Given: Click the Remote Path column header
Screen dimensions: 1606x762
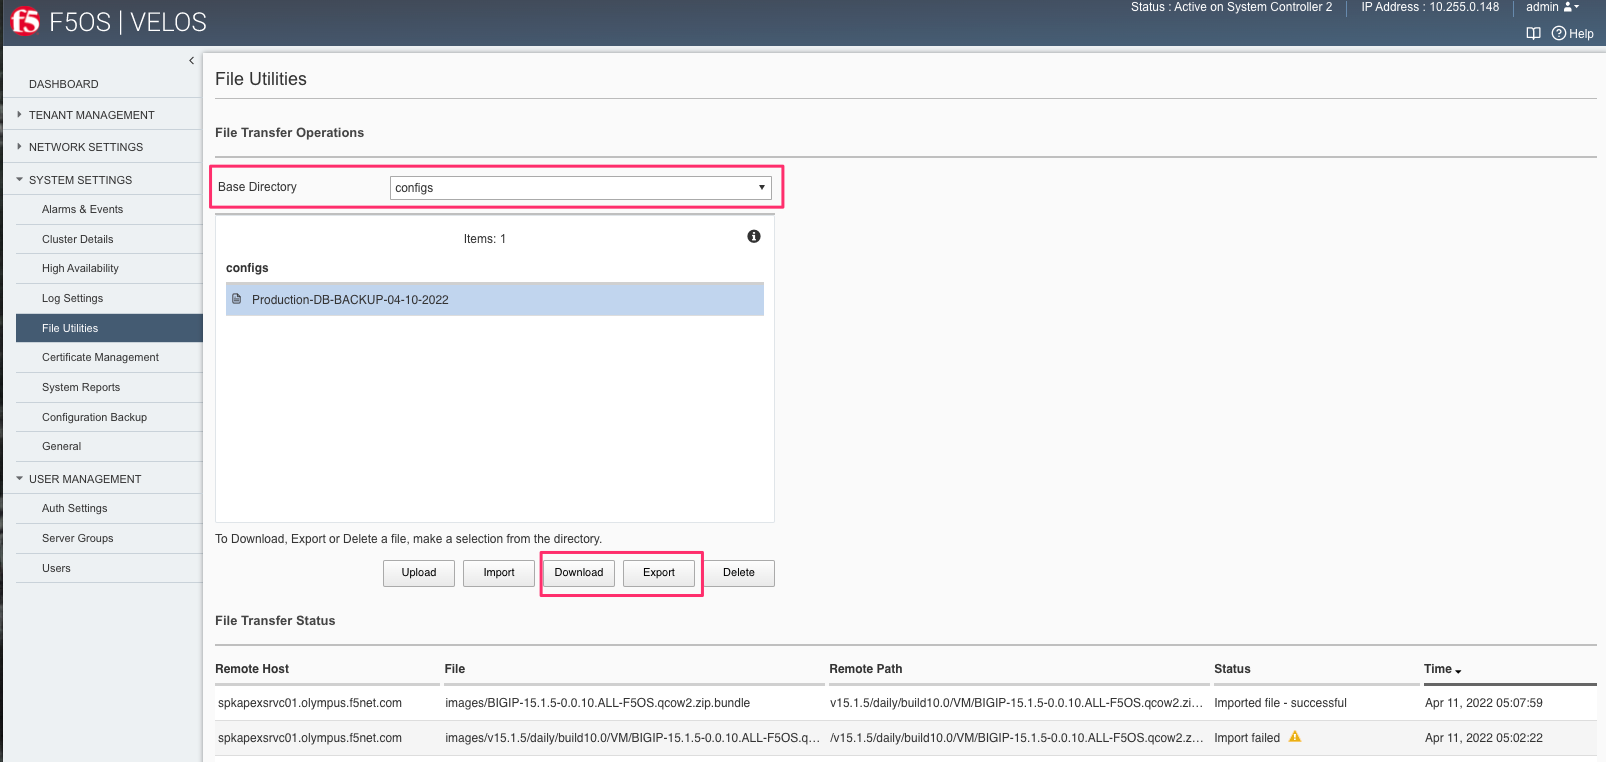Looking at the screenshot, I should (x=866, y=669).
